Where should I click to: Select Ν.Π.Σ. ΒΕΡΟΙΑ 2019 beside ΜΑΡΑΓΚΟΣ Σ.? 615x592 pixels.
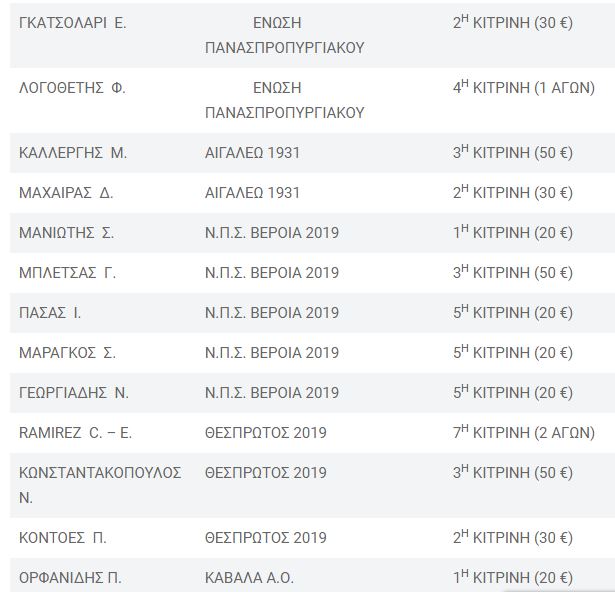click(x=272, y=353)
